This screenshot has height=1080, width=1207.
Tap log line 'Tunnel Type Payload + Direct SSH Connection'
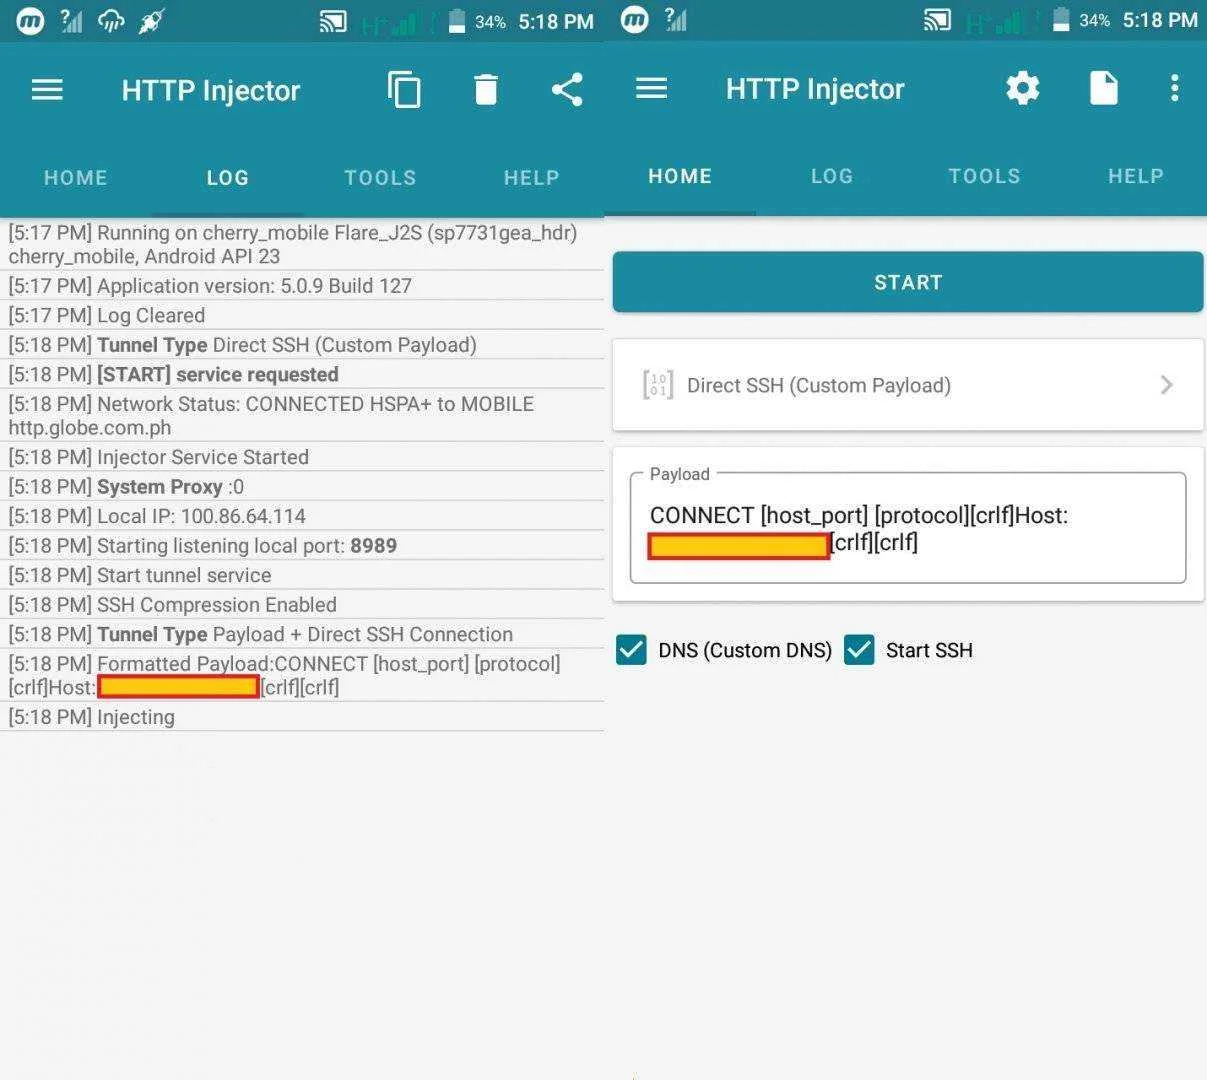coord(302,634)
